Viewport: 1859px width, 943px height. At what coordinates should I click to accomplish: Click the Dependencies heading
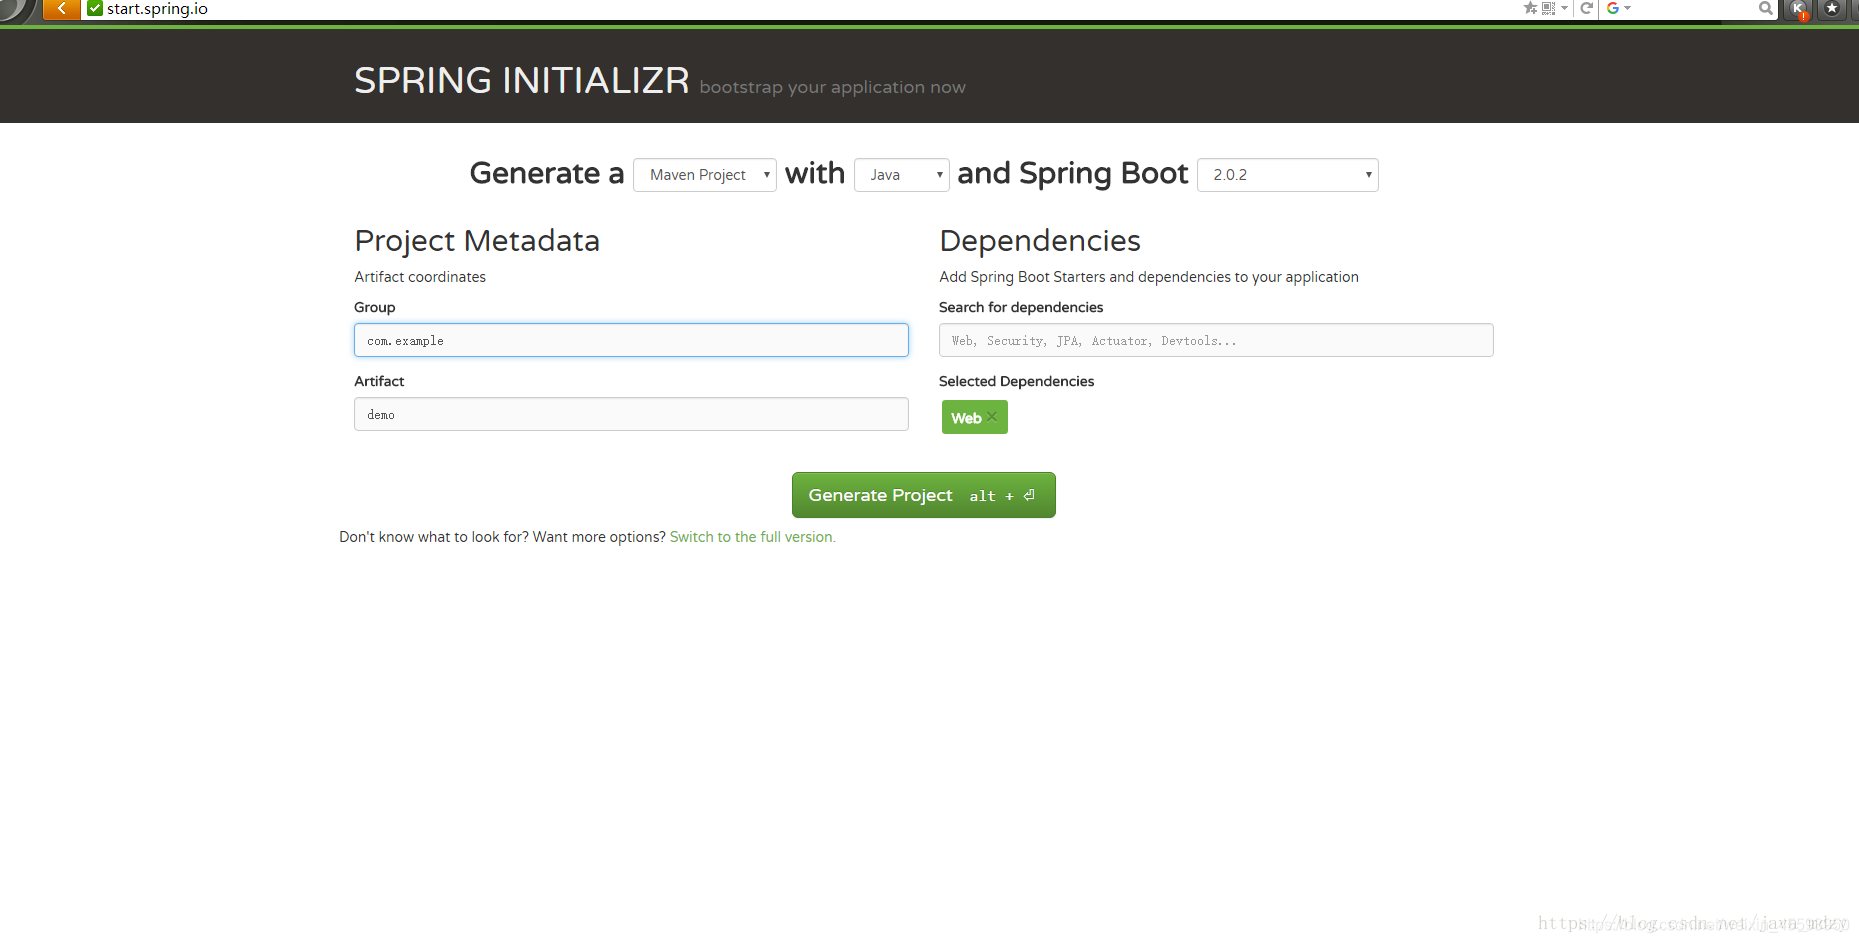(x=1040, y=241)
